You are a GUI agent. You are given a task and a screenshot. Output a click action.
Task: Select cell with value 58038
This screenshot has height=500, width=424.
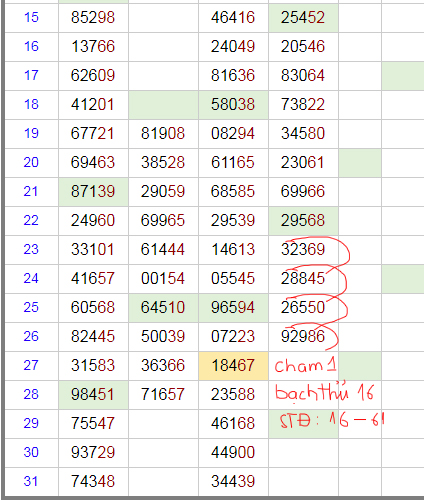tap(233, 105)
